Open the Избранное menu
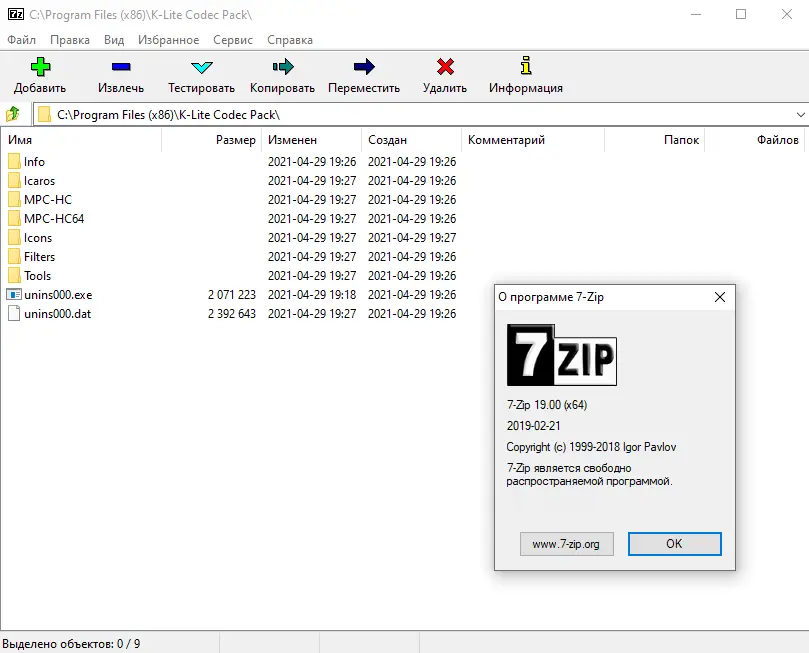Image resolution: width=809 pixels, height=653 pixels. coord(168,40)
